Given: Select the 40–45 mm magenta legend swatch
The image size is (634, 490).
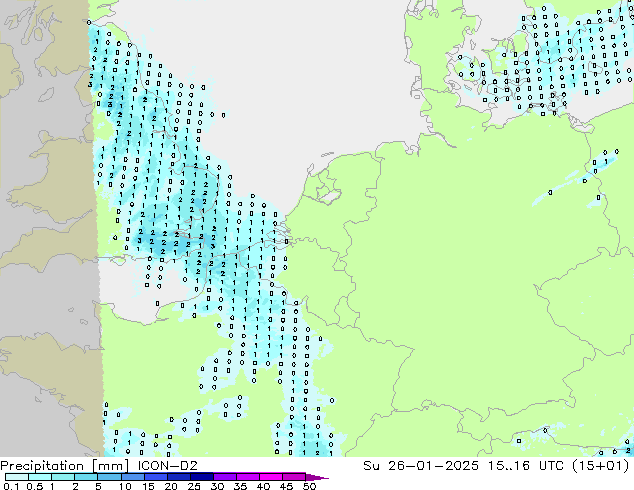Looking at the screenshot, I should point(271,477).
